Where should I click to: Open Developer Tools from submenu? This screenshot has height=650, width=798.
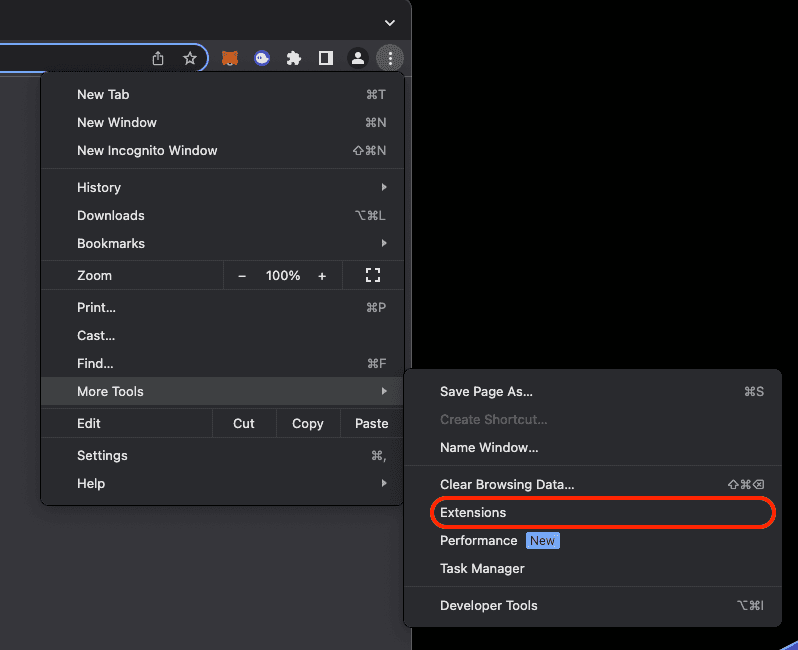593,606
